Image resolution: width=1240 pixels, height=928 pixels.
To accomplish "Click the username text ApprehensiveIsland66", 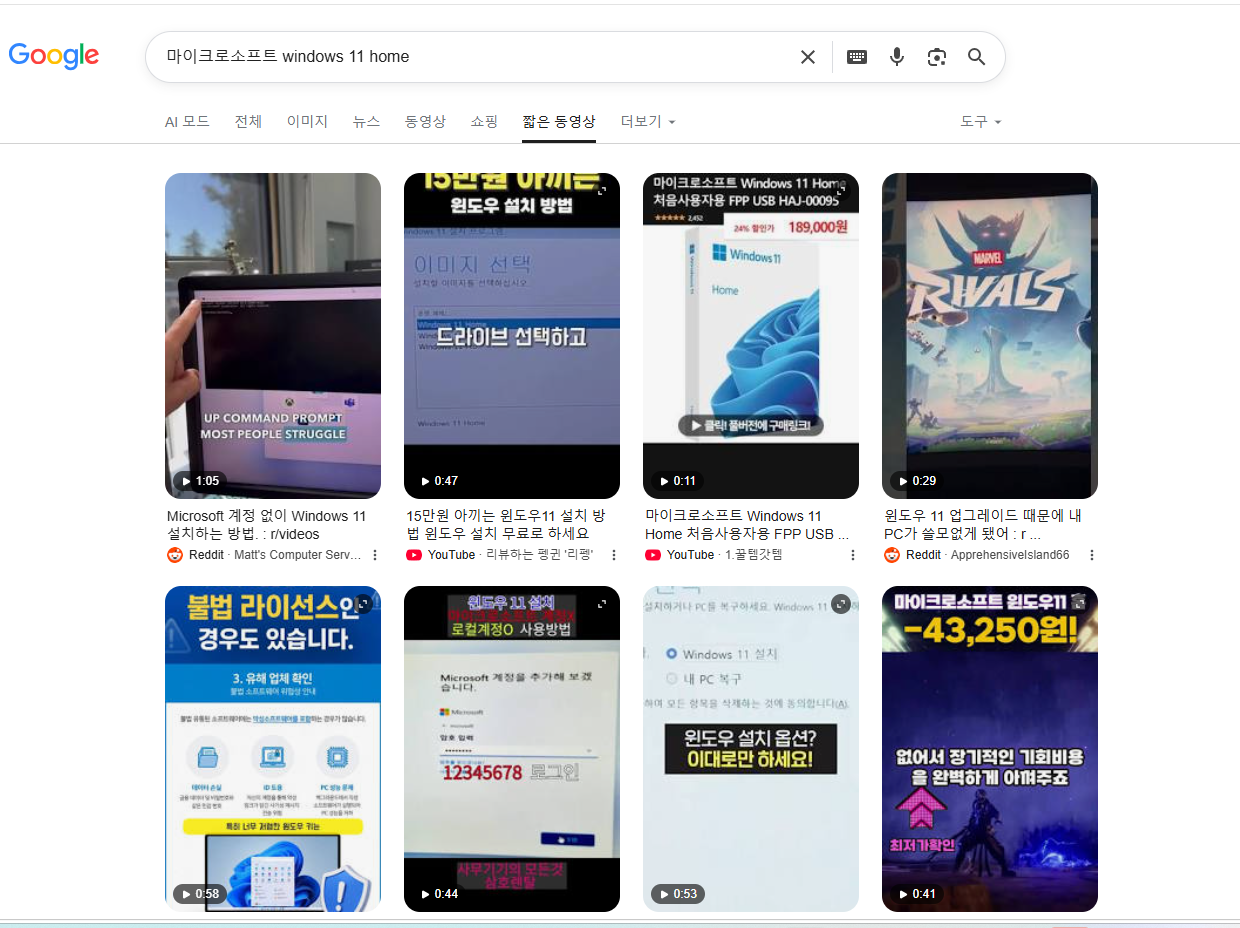I will click(1010, 555).
